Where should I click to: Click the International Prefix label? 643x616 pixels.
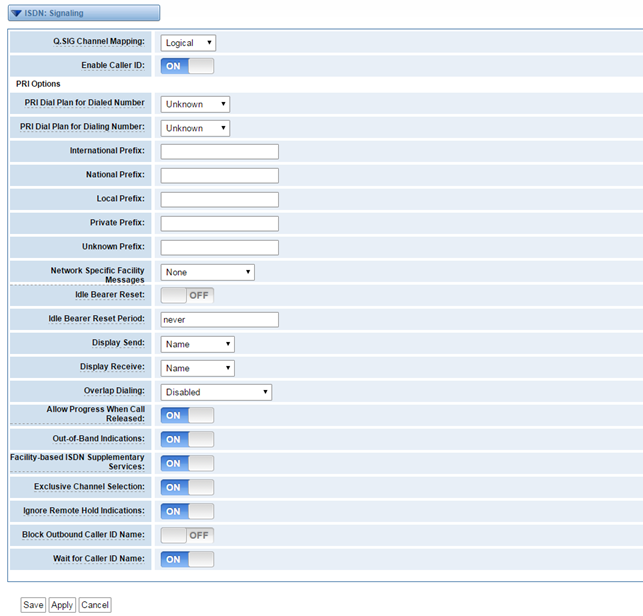click(x=107, y=151)
